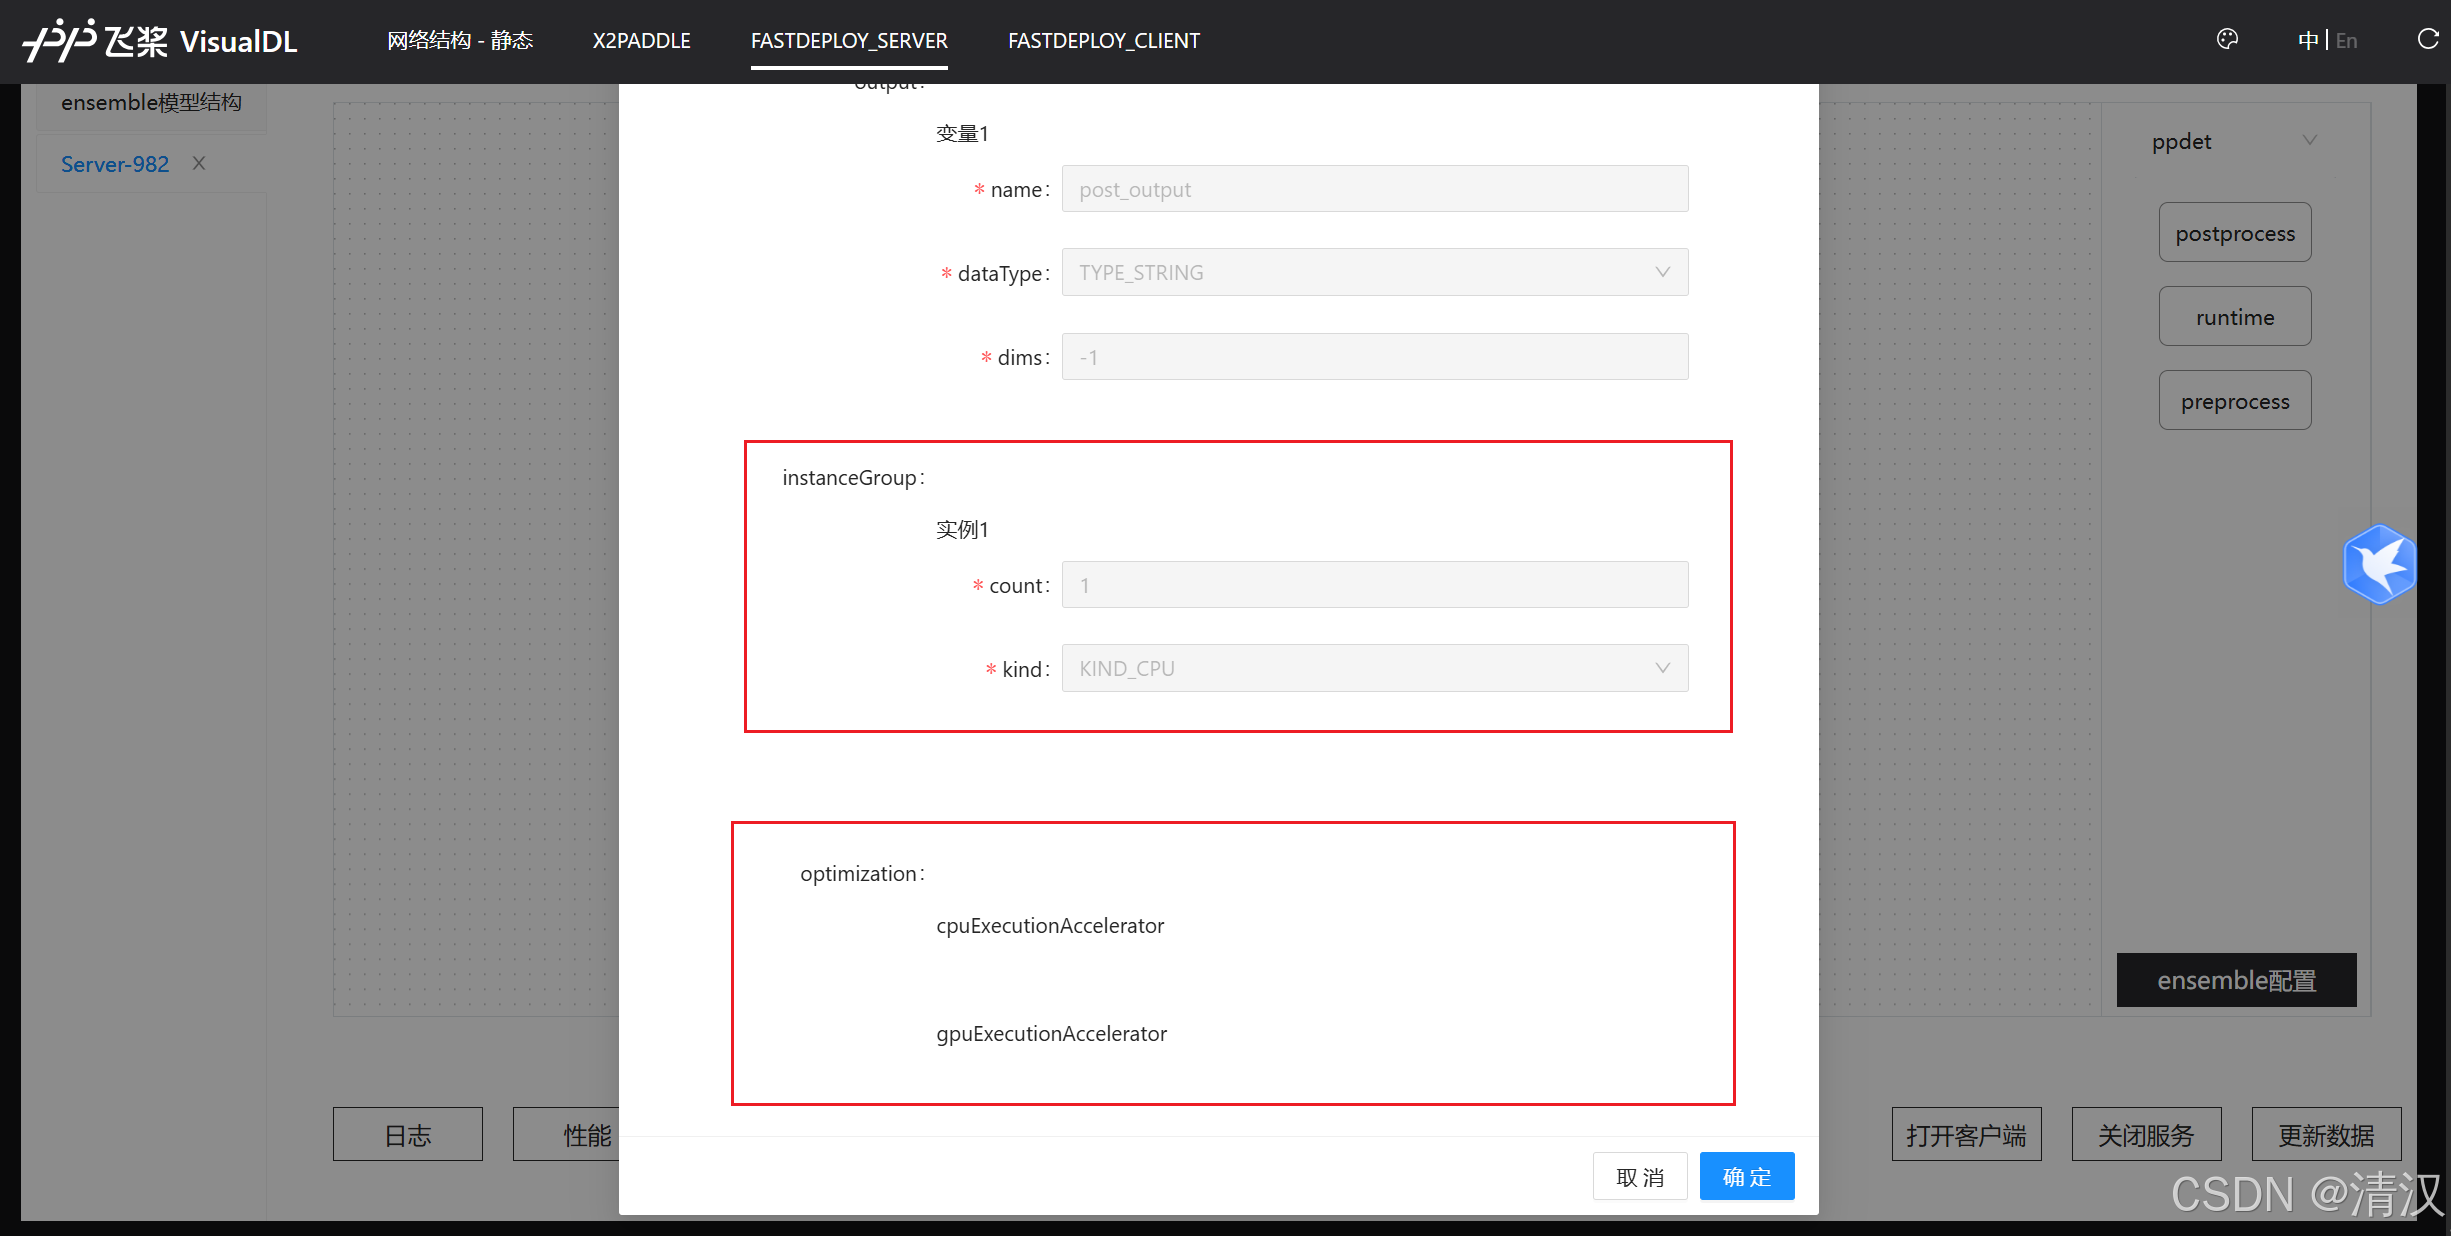The image size is (2451, 1236).
Task: Open the ensemble配置 button
Action: [x=2237, y=980]
